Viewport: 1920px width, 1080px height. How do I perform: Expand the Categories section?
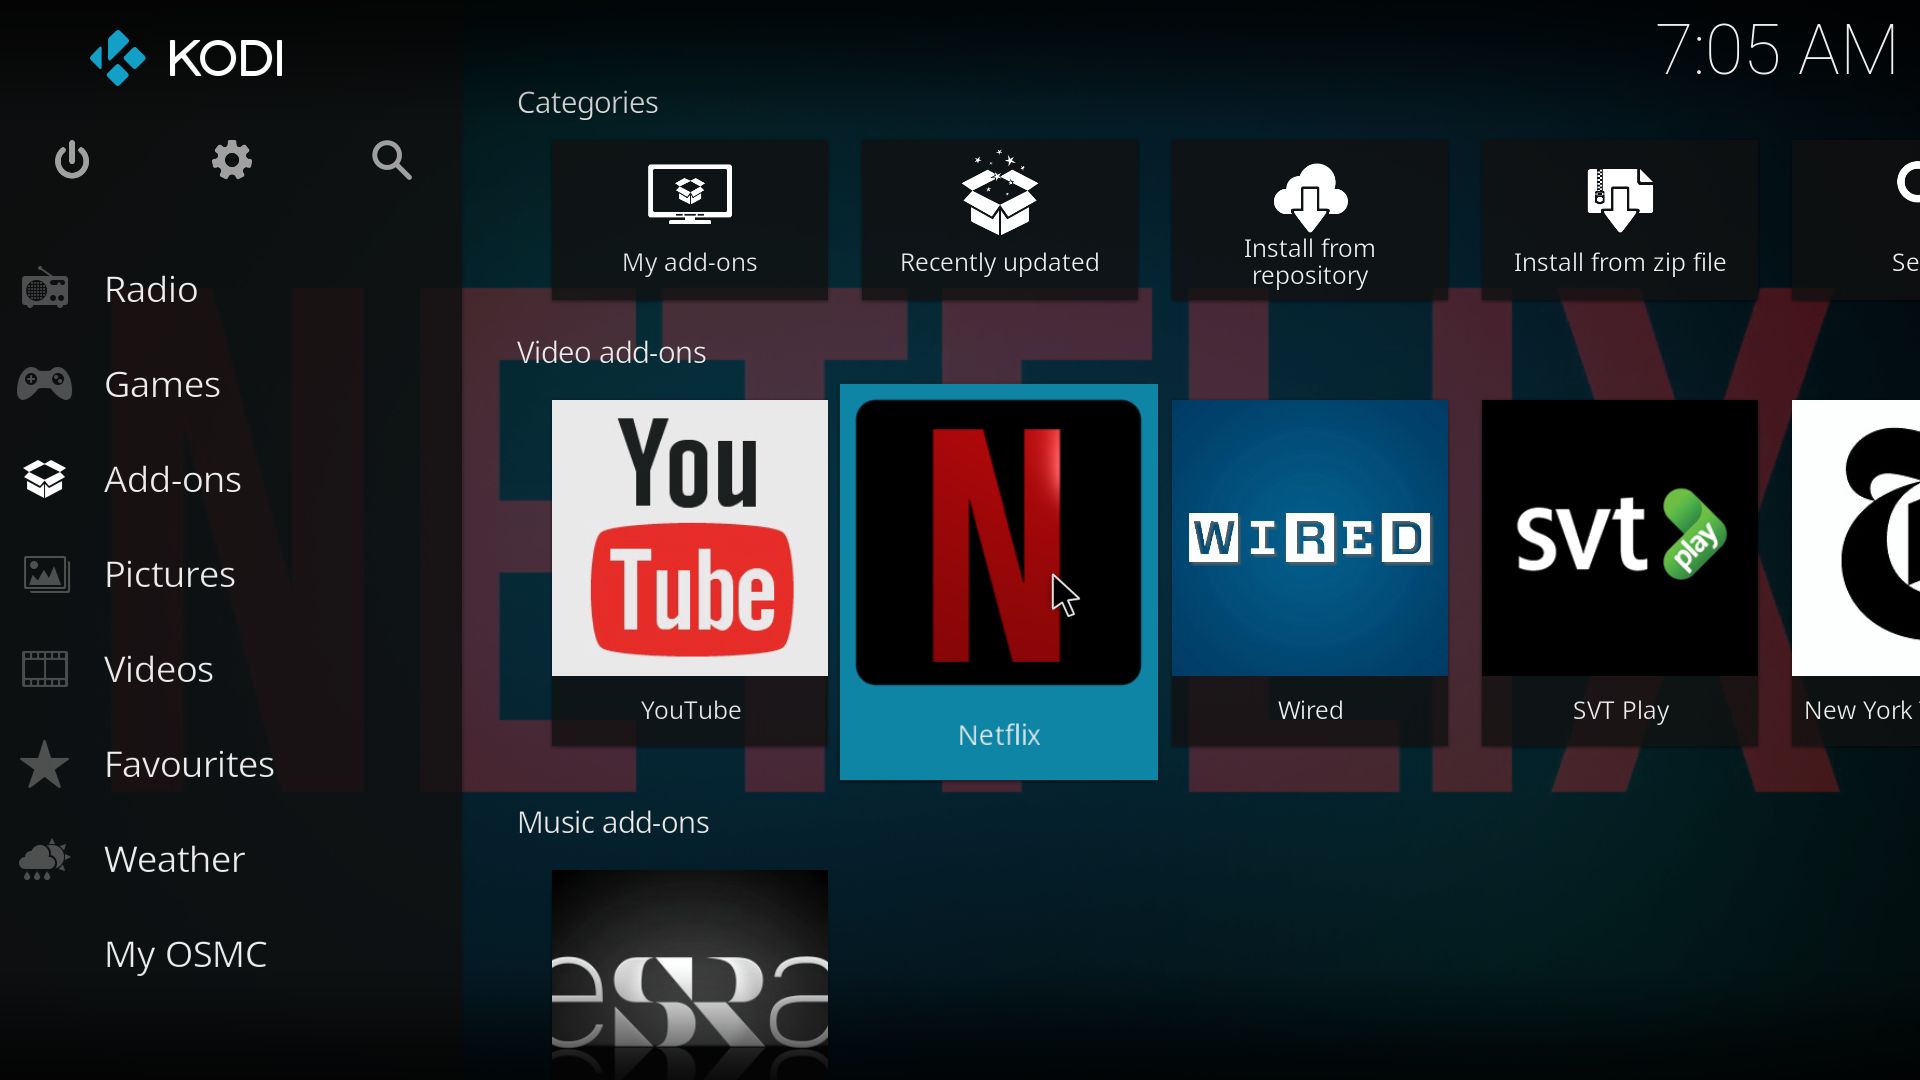point(587,102)
